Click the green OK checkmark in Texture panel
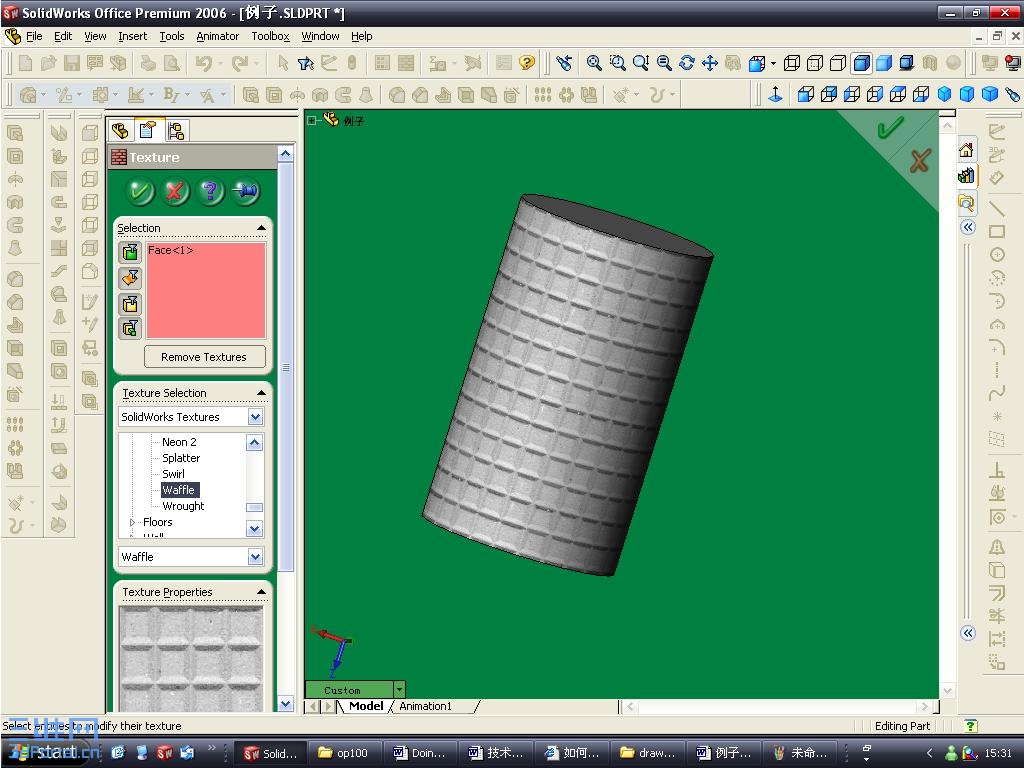Viewport: 1024px width, 768px height. 141,192
